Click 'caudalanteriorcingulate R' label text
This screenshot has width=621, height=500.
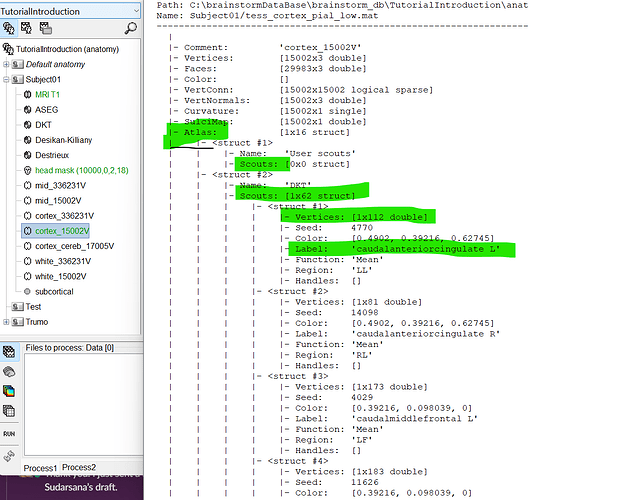[426, 334]
